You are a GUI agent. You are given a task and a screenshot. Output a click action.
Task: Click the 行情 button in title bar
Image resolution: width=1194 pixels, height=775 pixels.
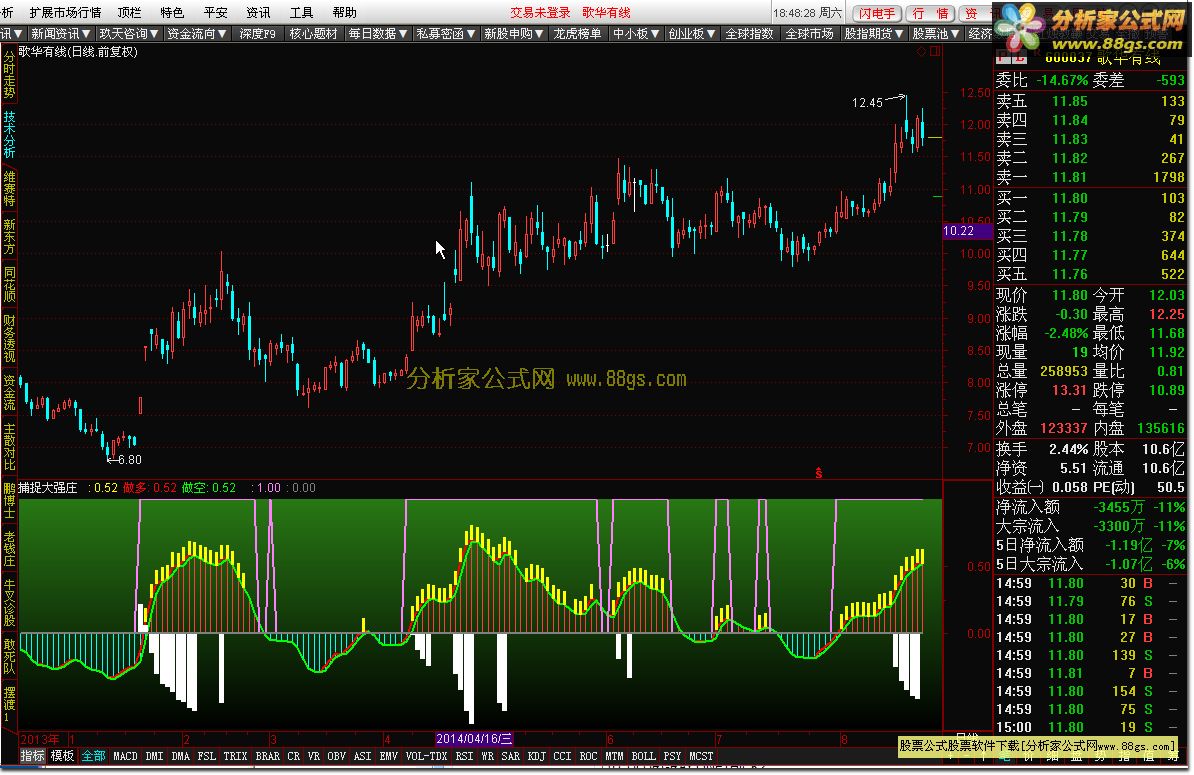coord(931,13)
